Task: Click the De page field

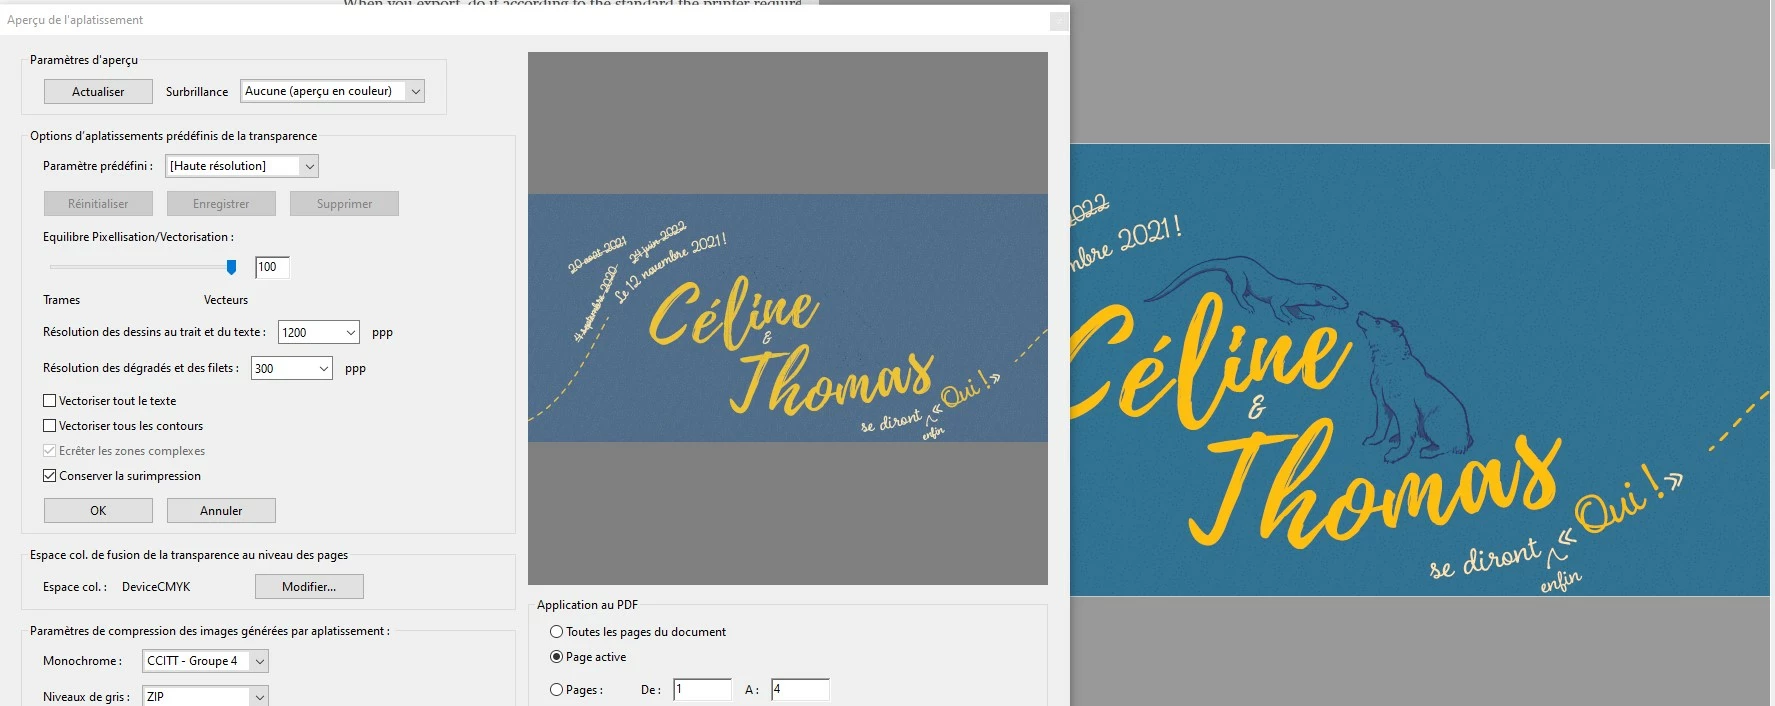Action: pyautogui.click(x=702, y=689)
